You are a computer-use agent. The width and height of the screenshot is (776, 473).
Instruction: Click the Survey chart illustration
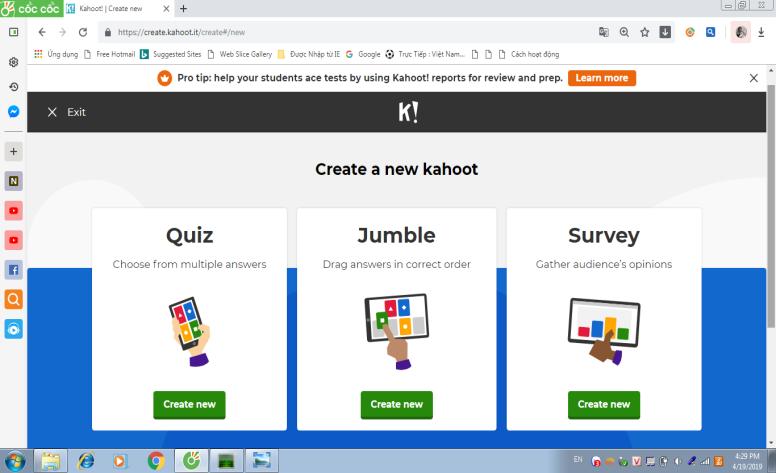(604, 330)
